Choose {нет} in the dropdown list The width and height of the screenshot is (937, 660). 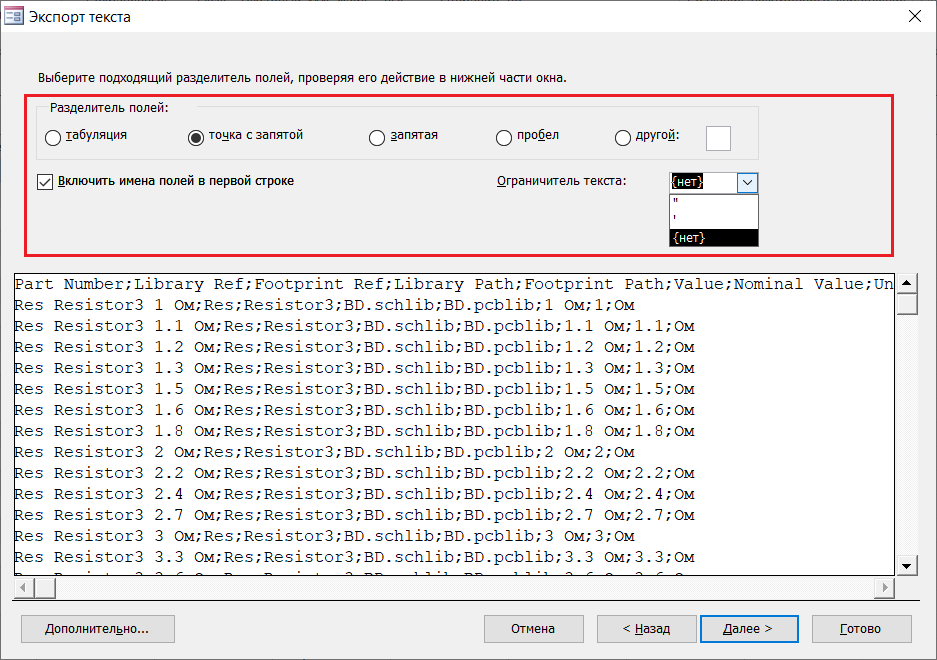point(714,238)
